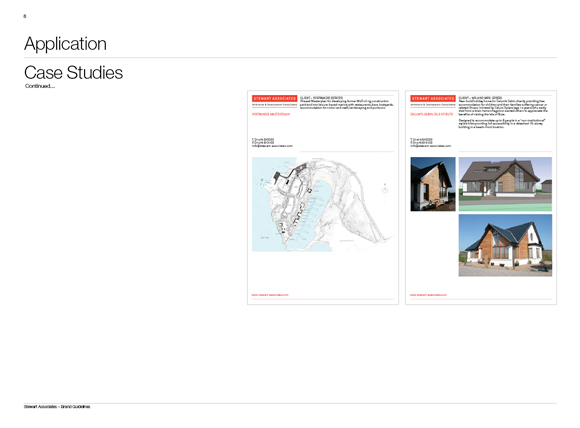Open the small cabin gable photo
580x428 pixels.
pyautogui.click(x=433, y=184)
